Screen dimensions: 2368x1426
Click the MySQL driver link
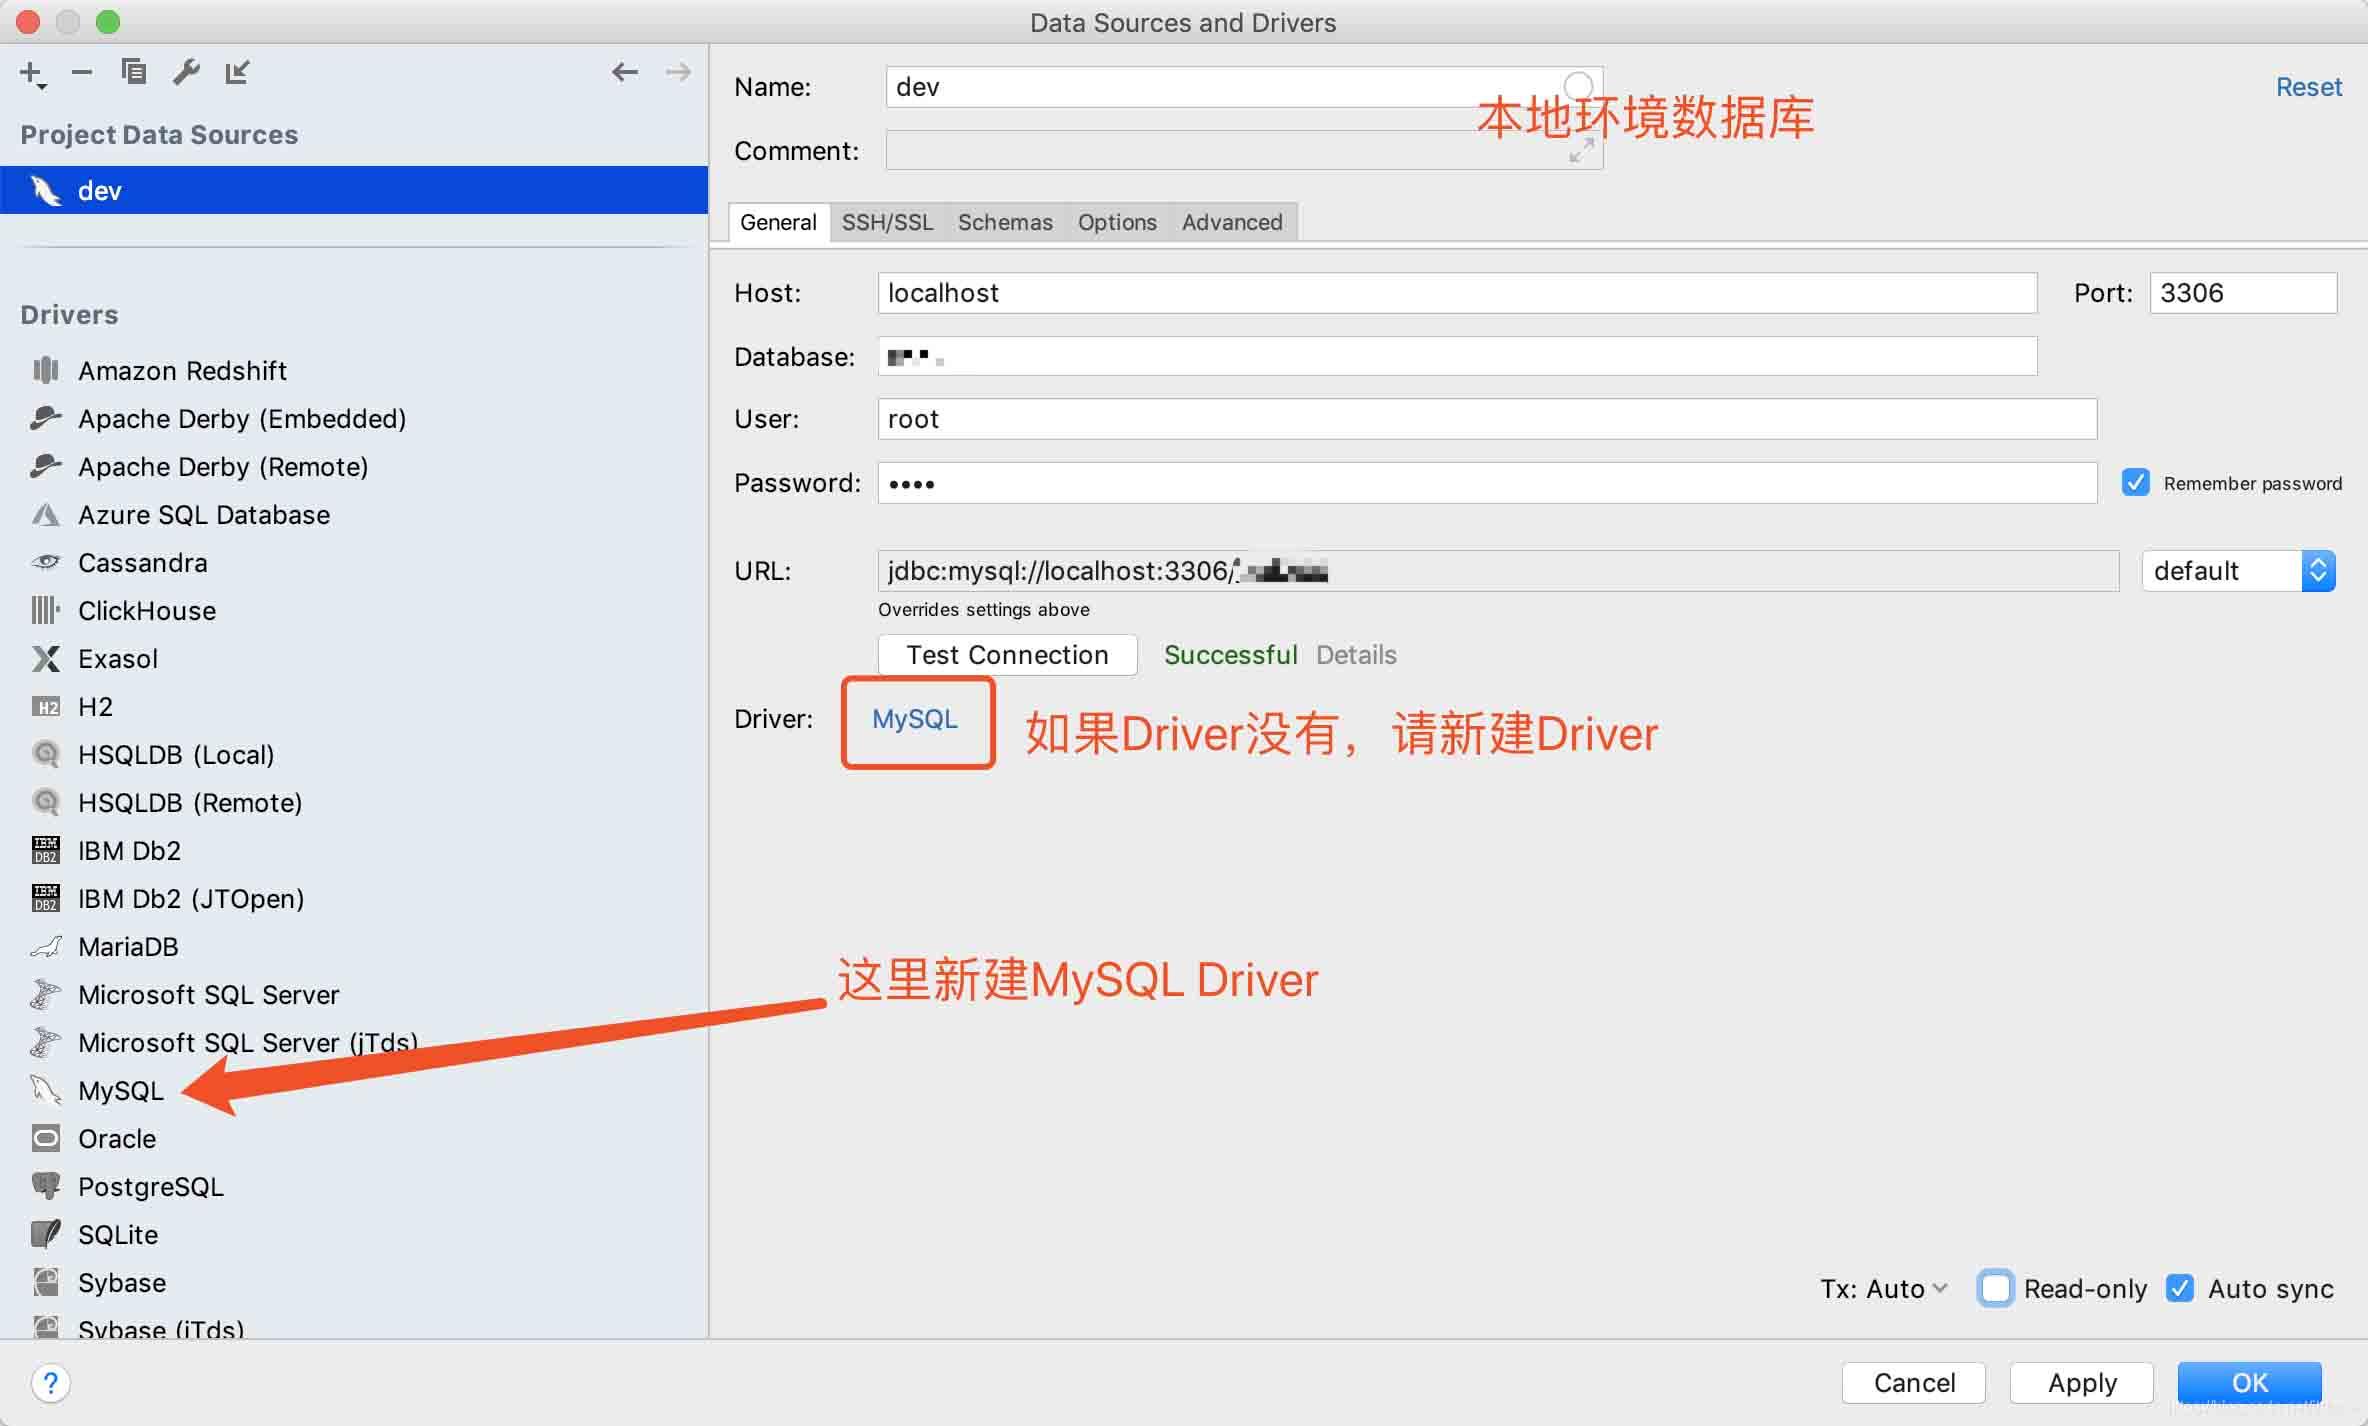[915, 719]
